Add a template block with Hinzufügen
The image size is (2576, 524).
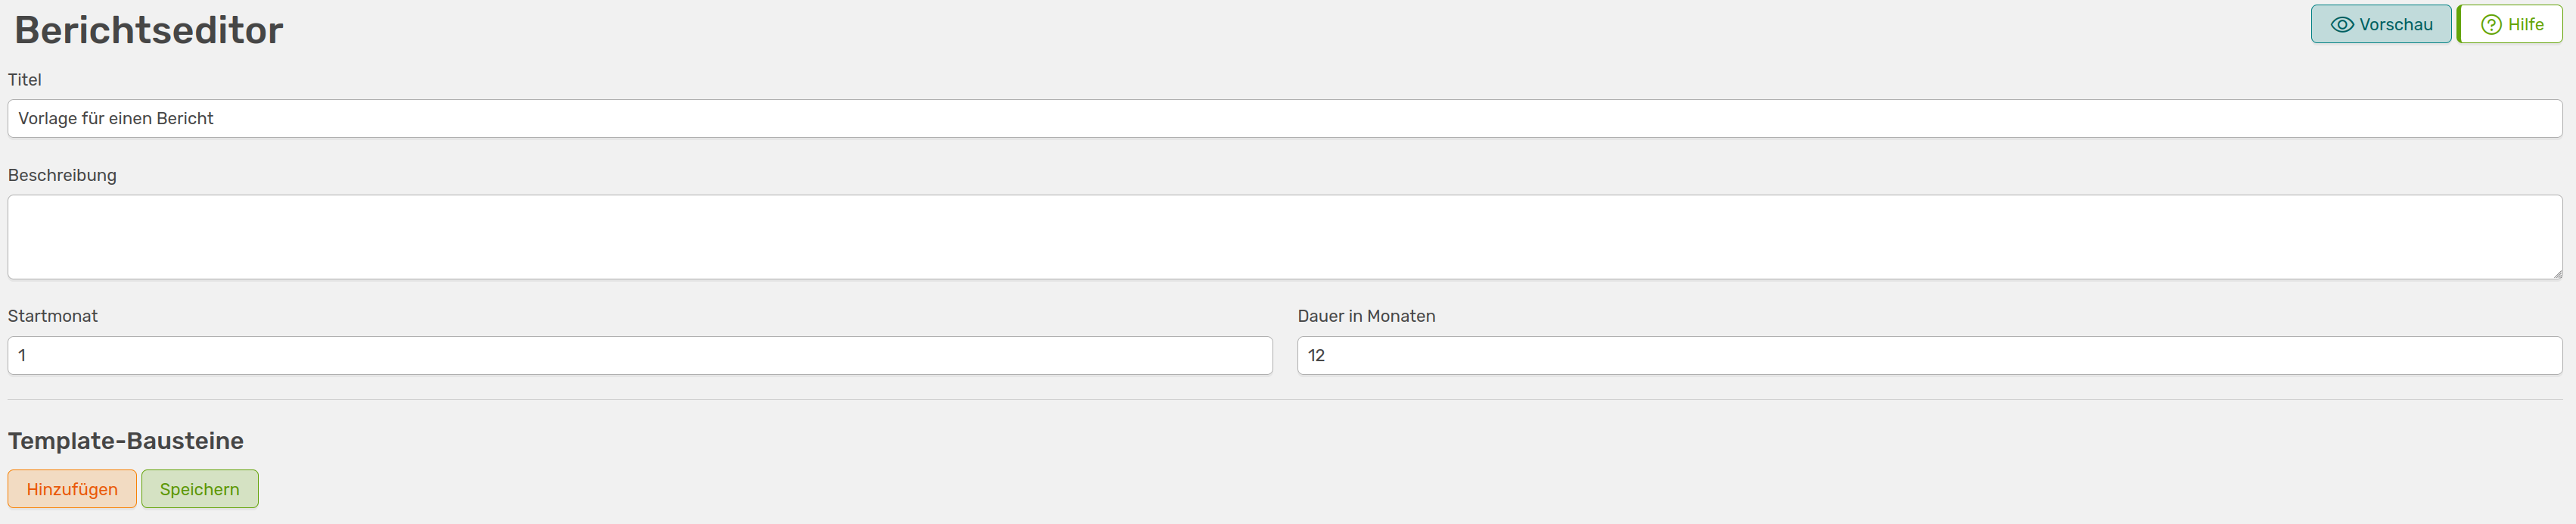[x=72, y=489]
